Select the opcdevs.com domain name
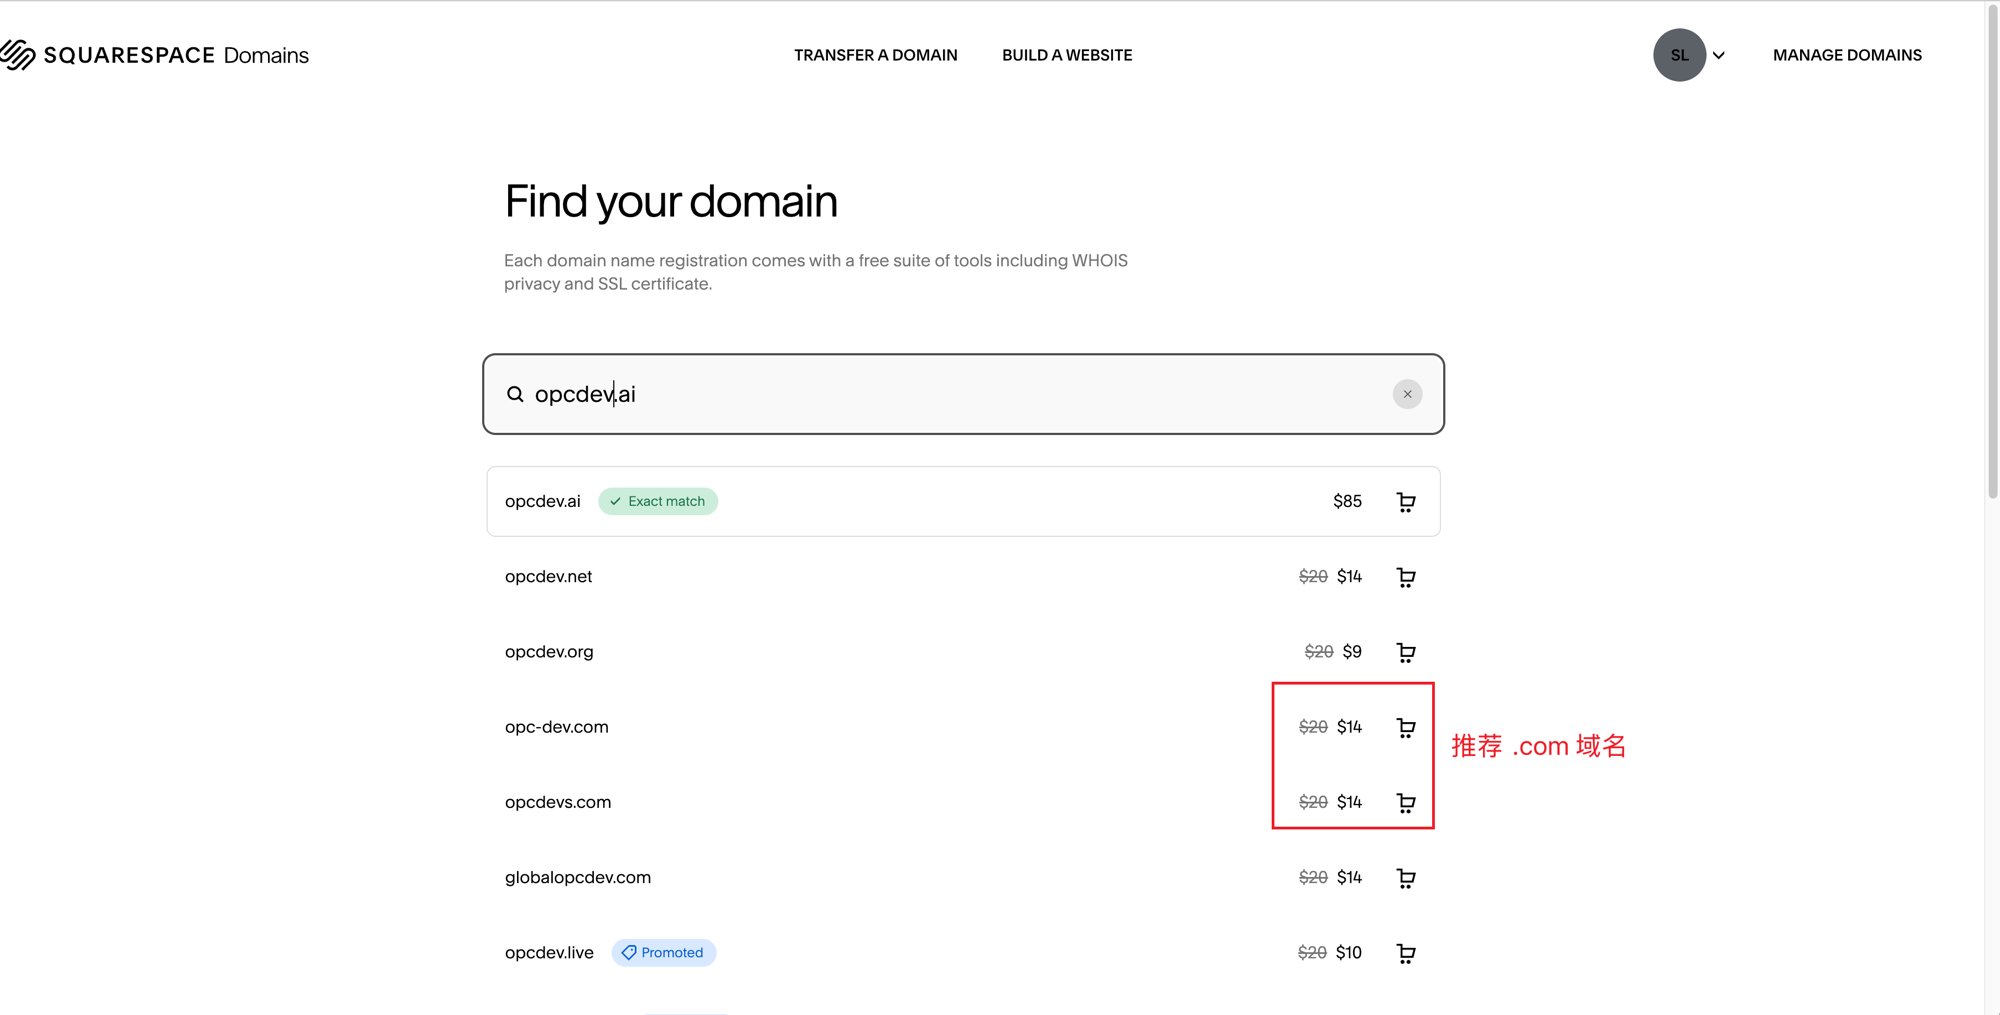 coord(558,802)
